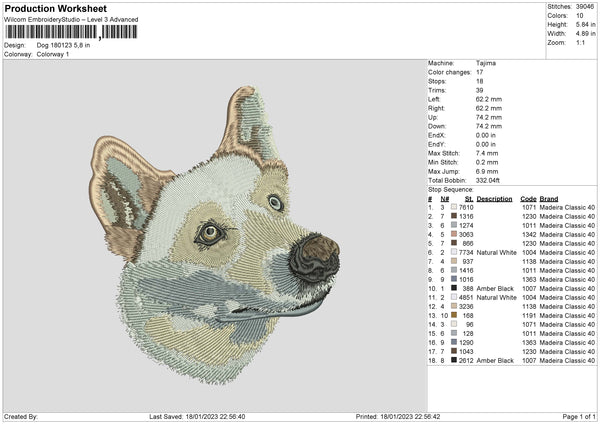Click the Code column header
This screenshot has height=424, width=600.
(x=528, y=198)
